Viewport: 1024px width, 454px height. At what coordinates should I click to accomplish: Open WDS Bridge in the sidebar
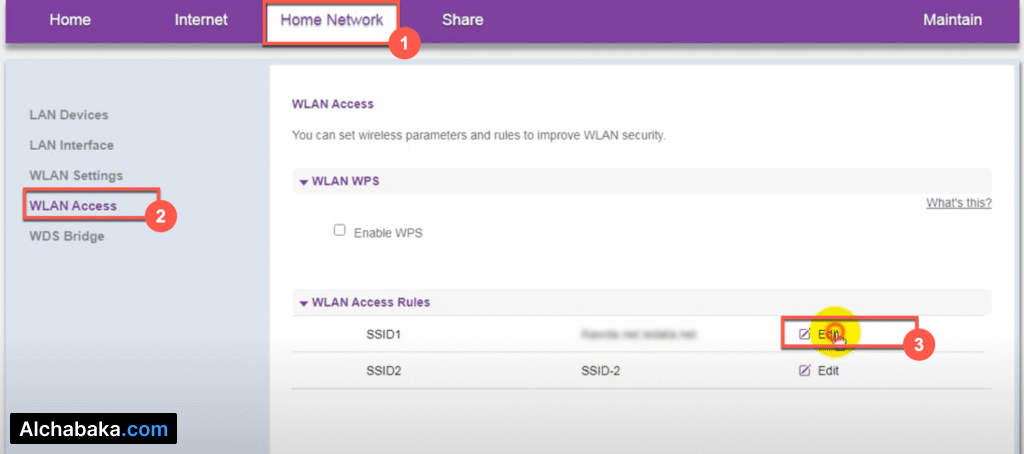(x=67, y=236)
